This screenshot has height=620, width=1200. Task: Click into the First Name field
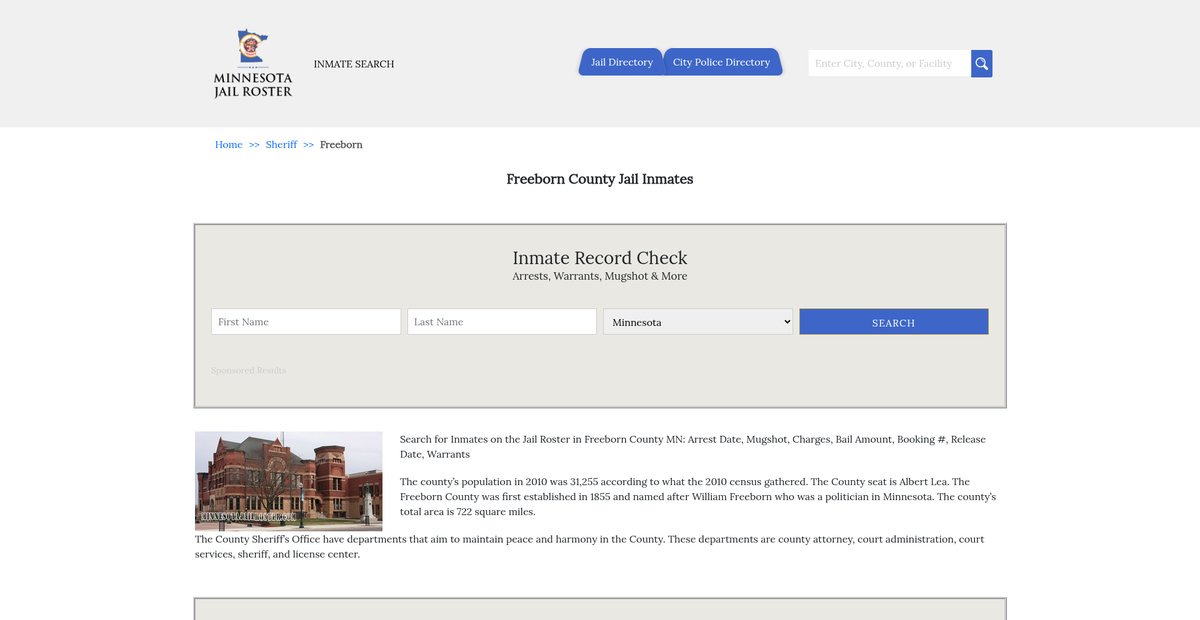point(306,322)
